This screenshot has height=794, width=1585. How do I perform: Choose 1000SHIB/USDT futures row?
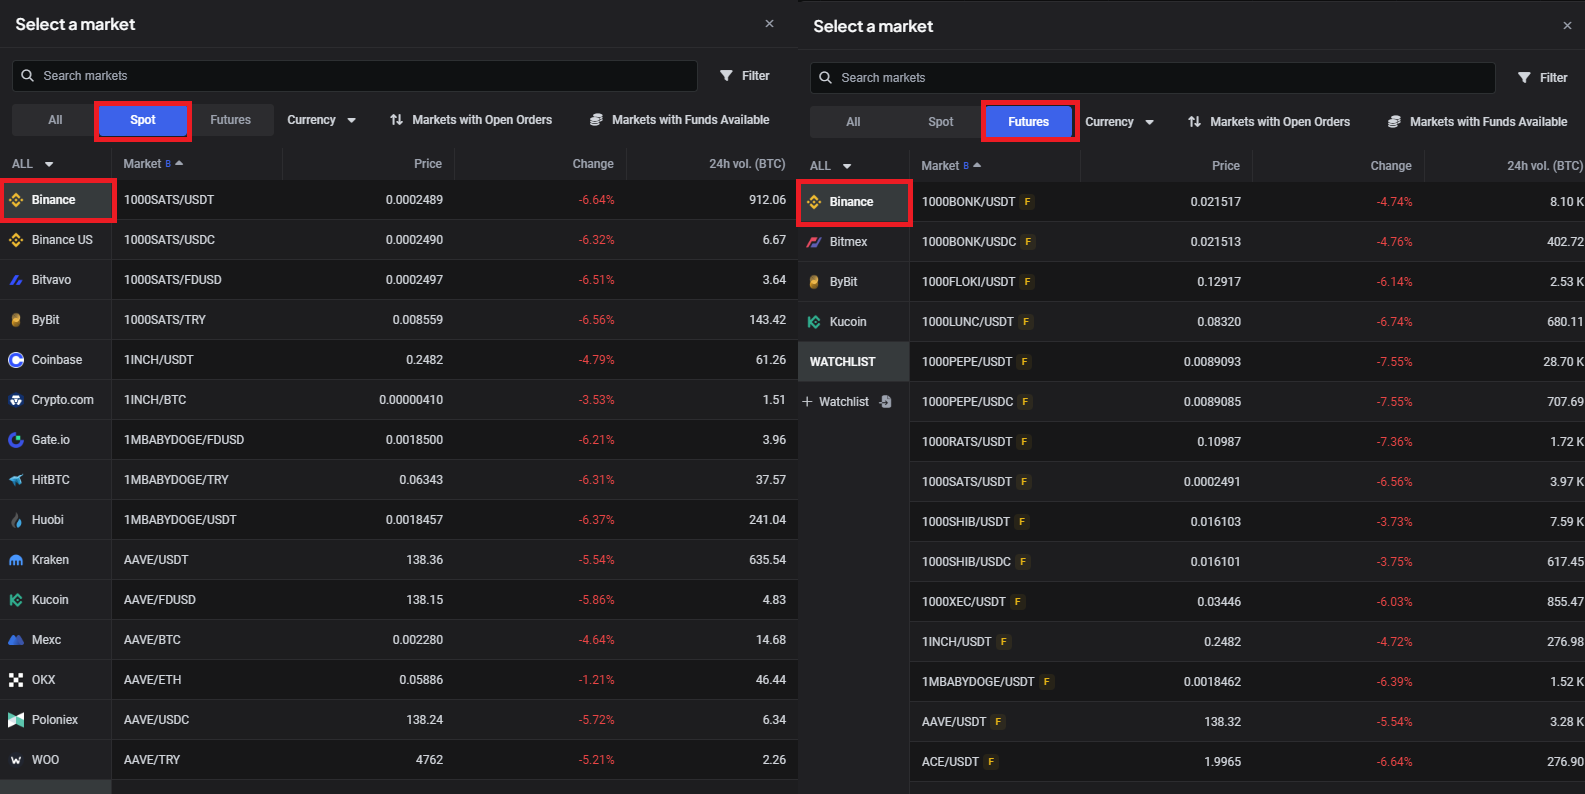click(1247, 522)
